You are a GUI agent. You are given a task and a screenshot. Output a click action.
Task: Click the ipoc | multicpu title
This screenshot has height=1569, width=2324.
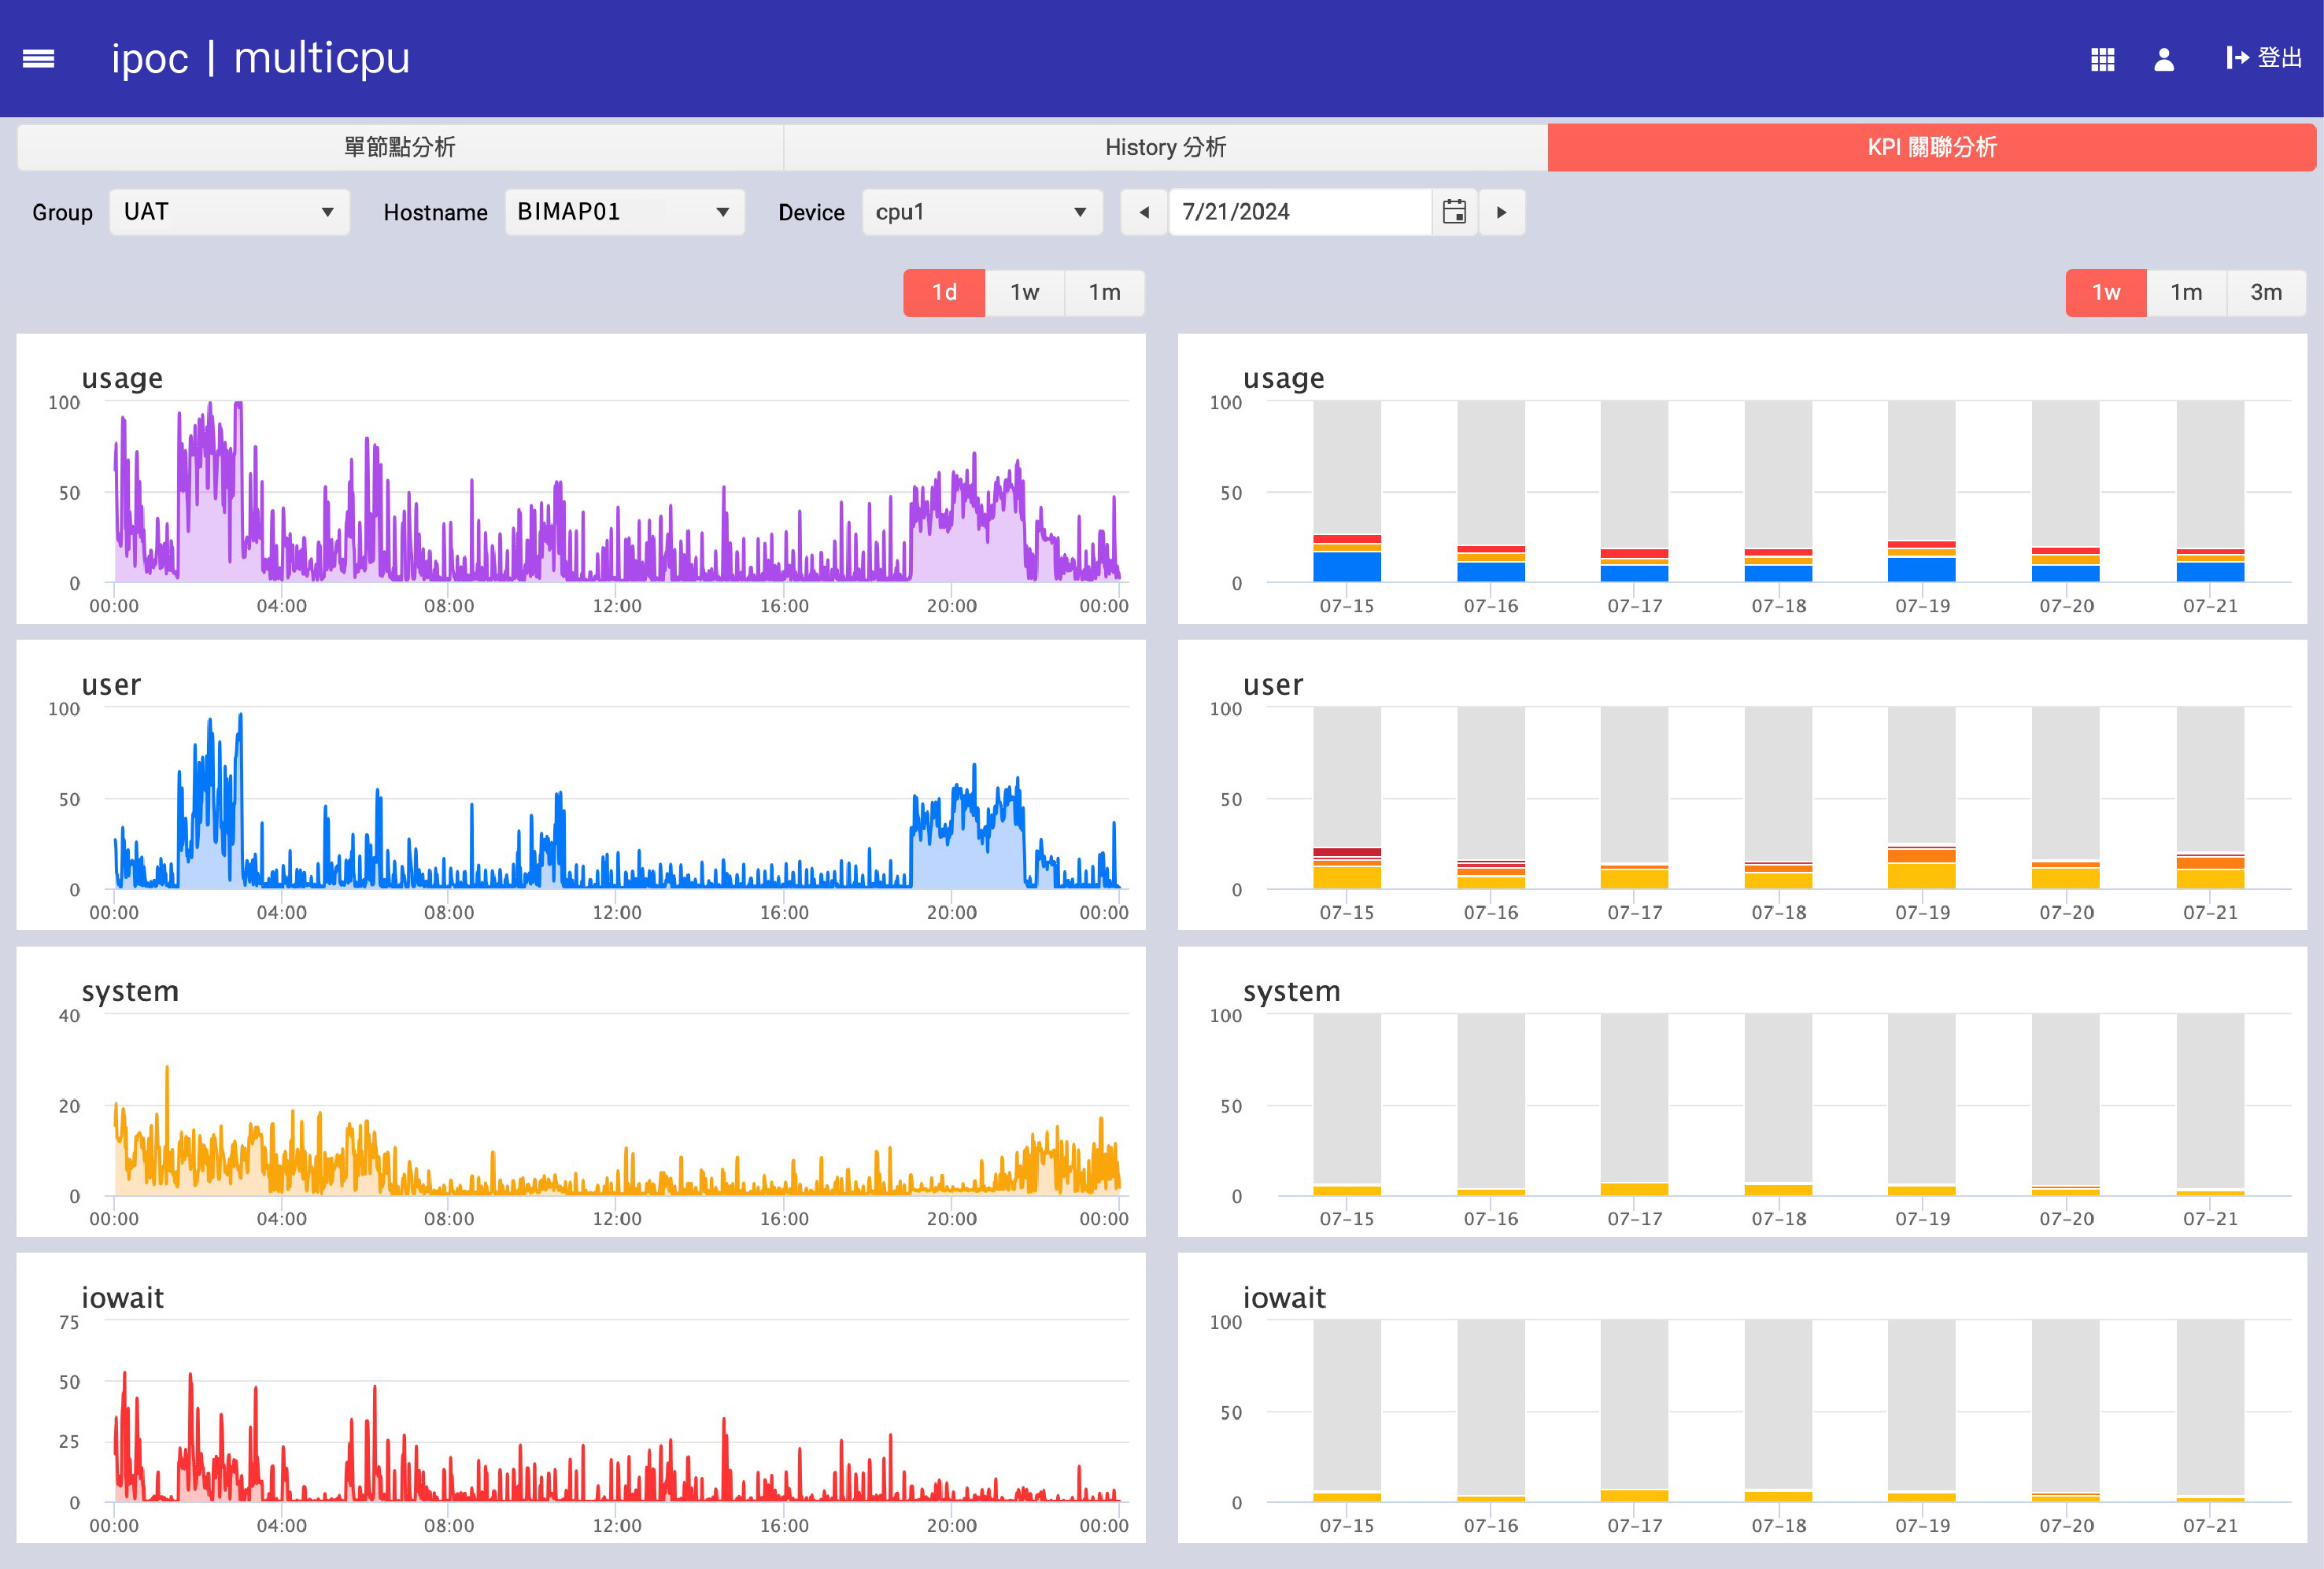(260, 58)
